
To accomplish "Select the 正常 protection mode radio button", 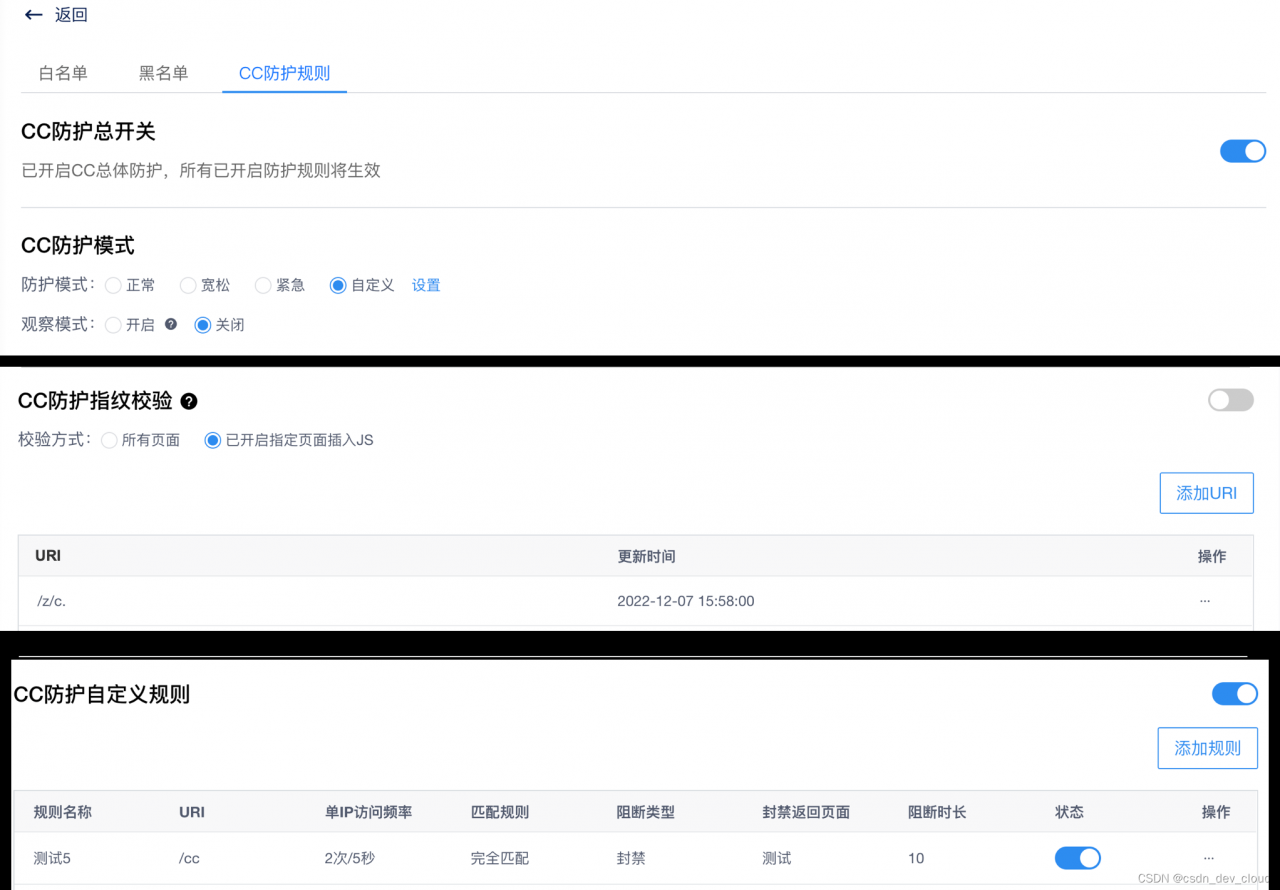I will pyautogui.click(x=113, y=285).
